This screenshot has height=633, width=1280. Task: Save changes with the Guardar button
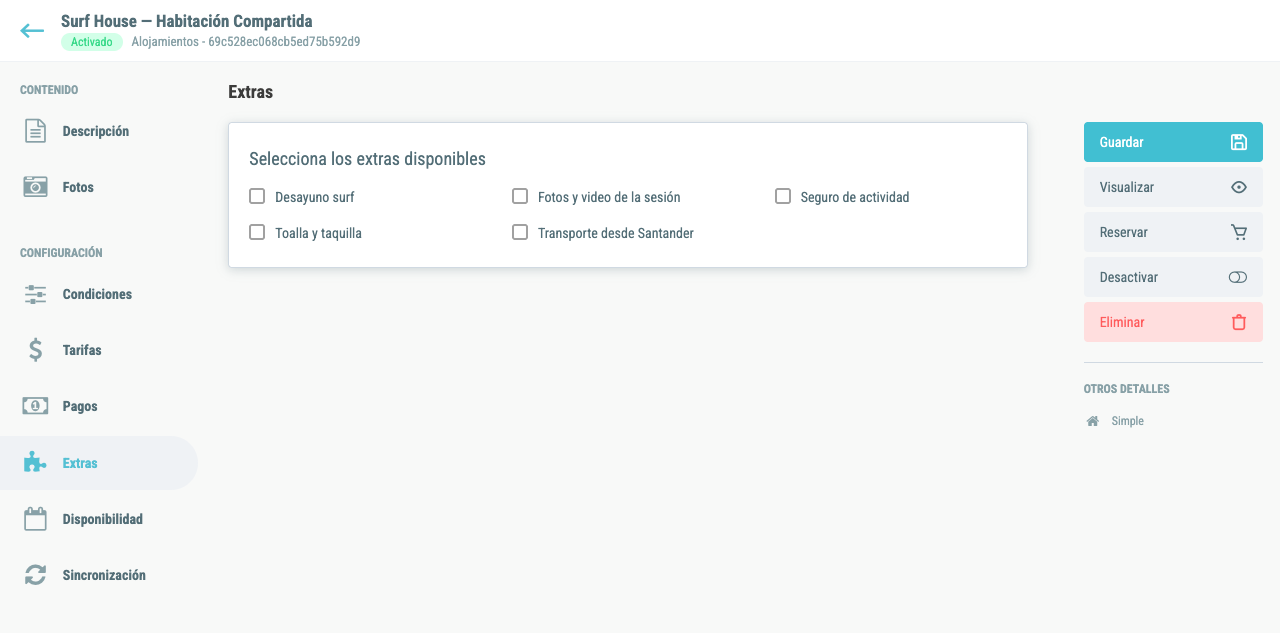coord(1173,142)
